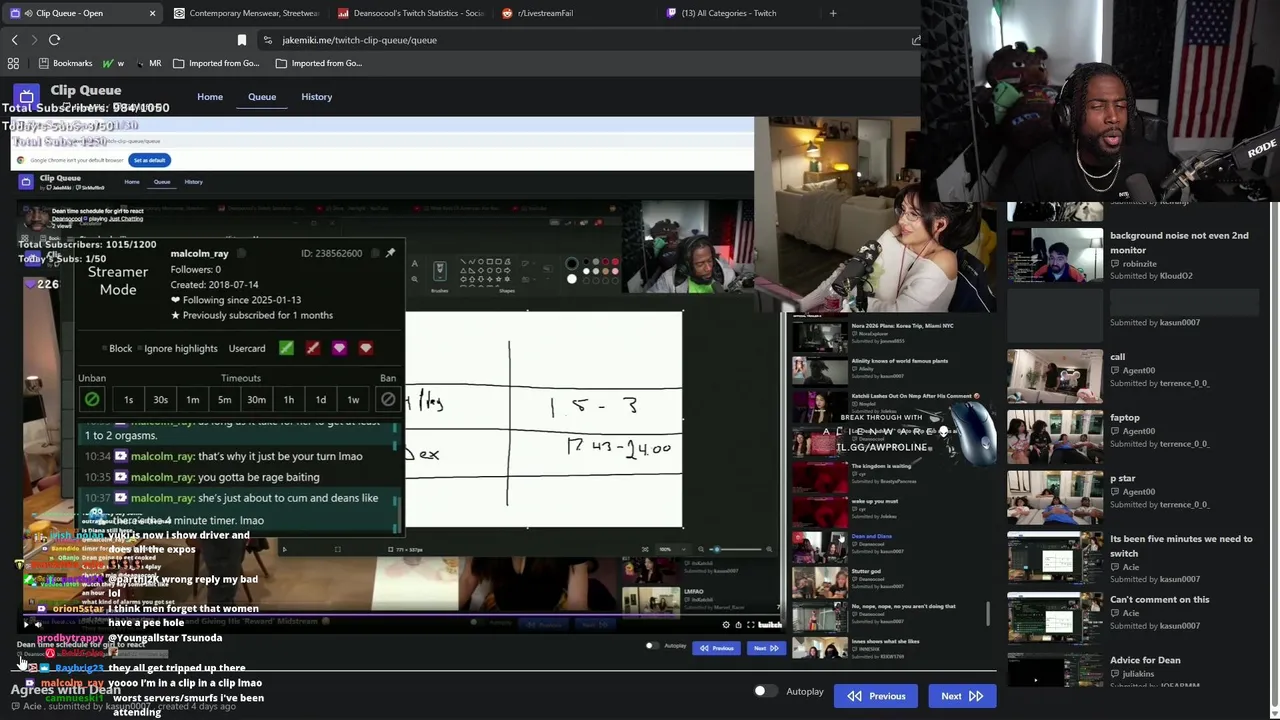Open the Queue nav item

click(x=262, y=97)
